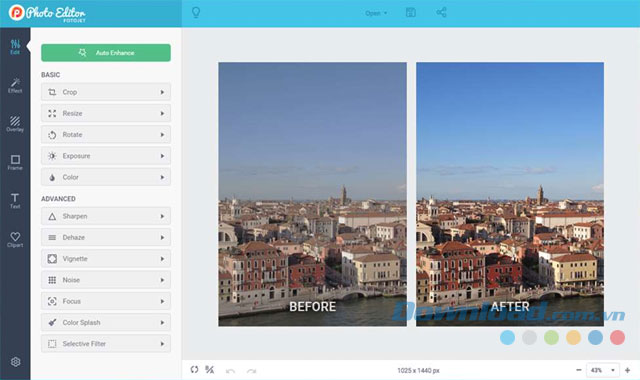Expand the Color Splash option
The height and width of the screenshot is (380, 640).
[x=106, y=322]
